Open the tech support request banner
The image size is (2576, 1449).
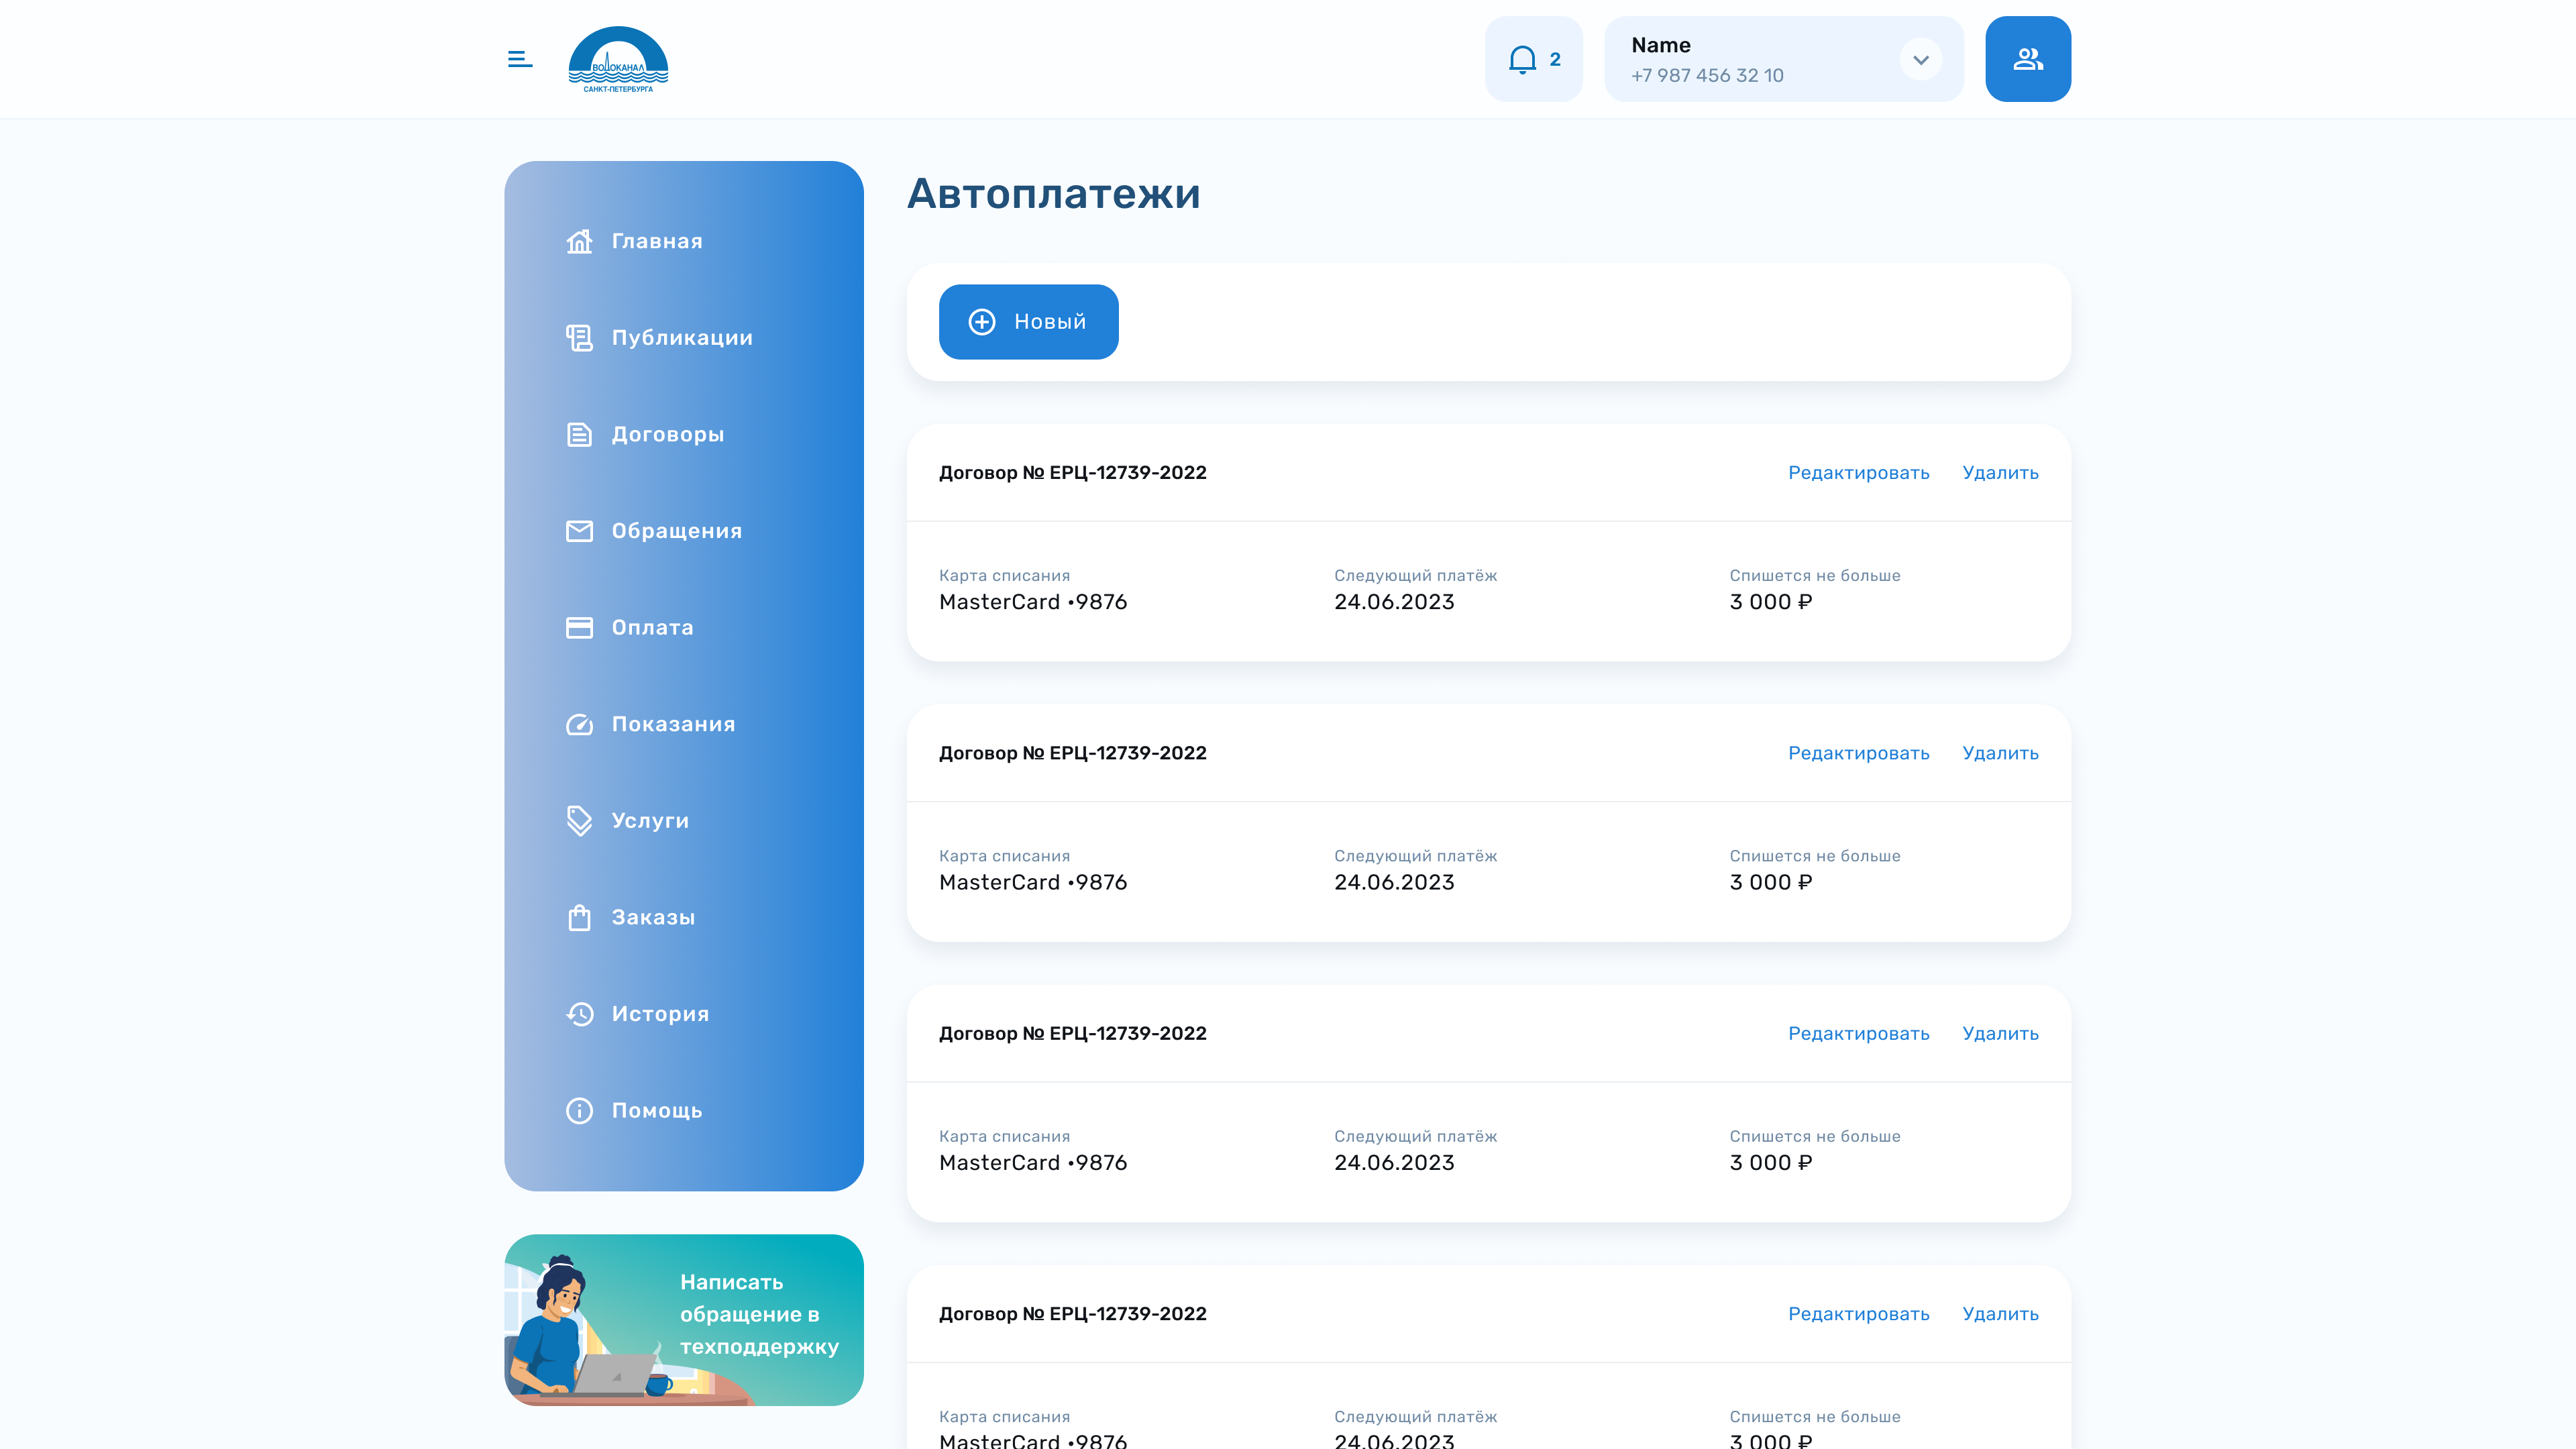tap(683, 1319)
